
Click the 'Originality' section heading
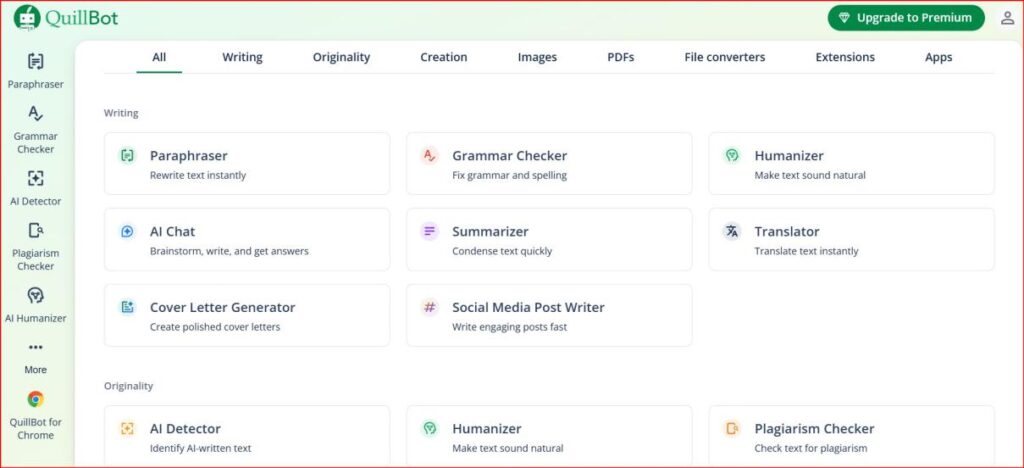coord(129,386)
